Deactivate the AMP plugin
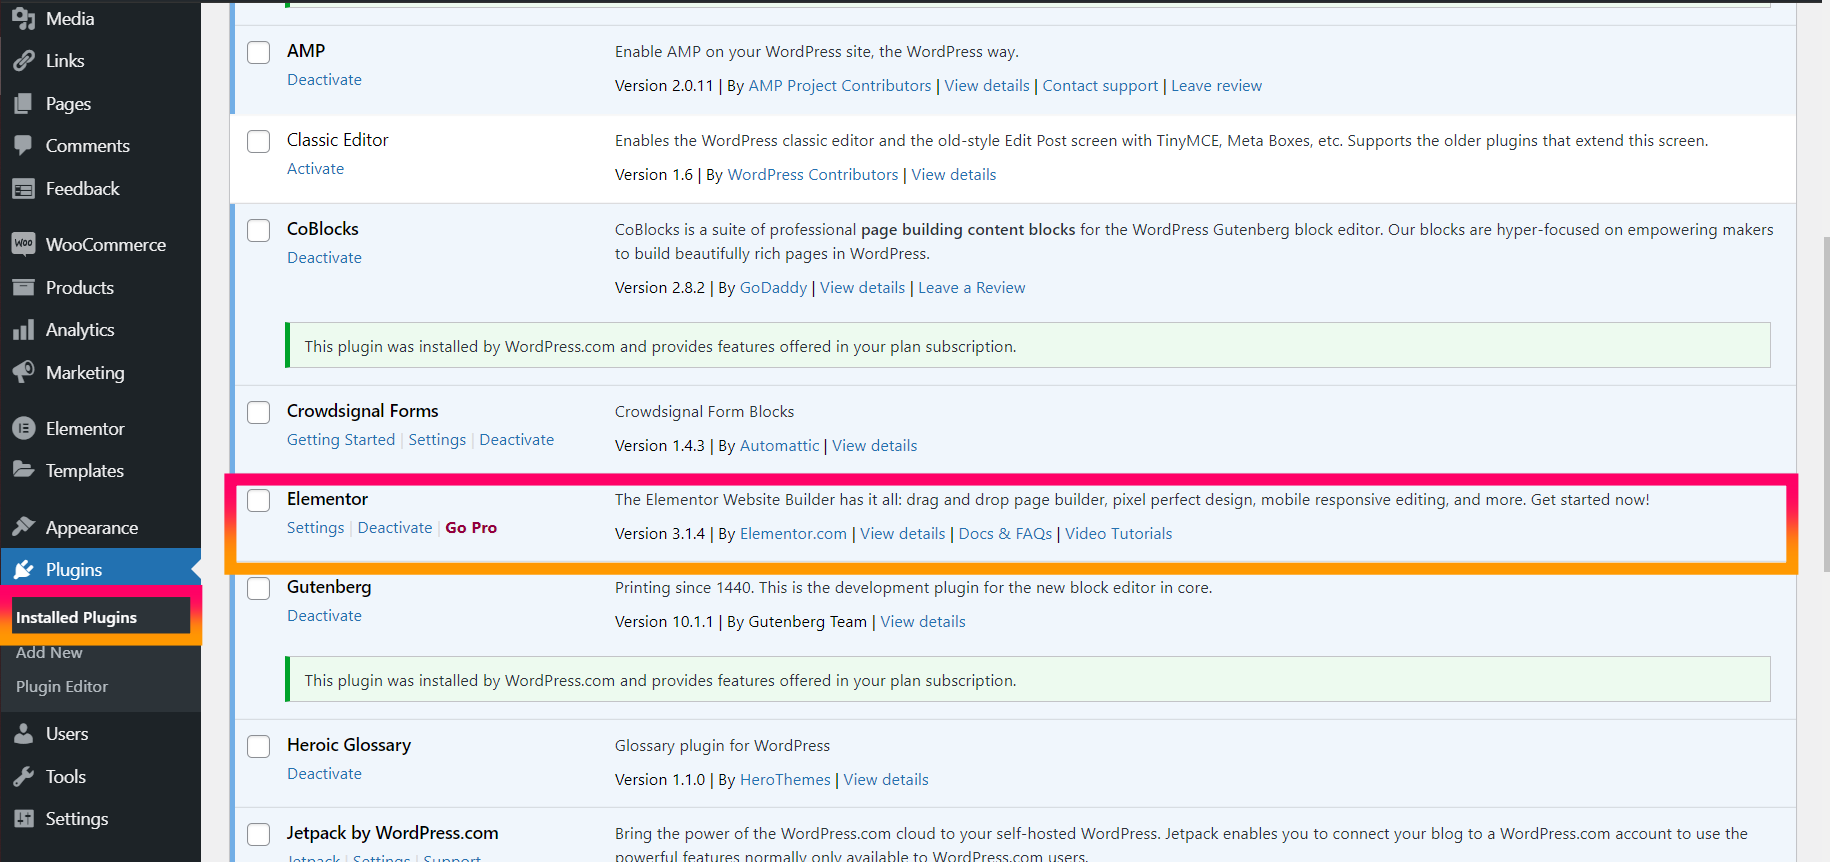The height and width of the screenshot is (862, 1830). (x=324, y=79)
